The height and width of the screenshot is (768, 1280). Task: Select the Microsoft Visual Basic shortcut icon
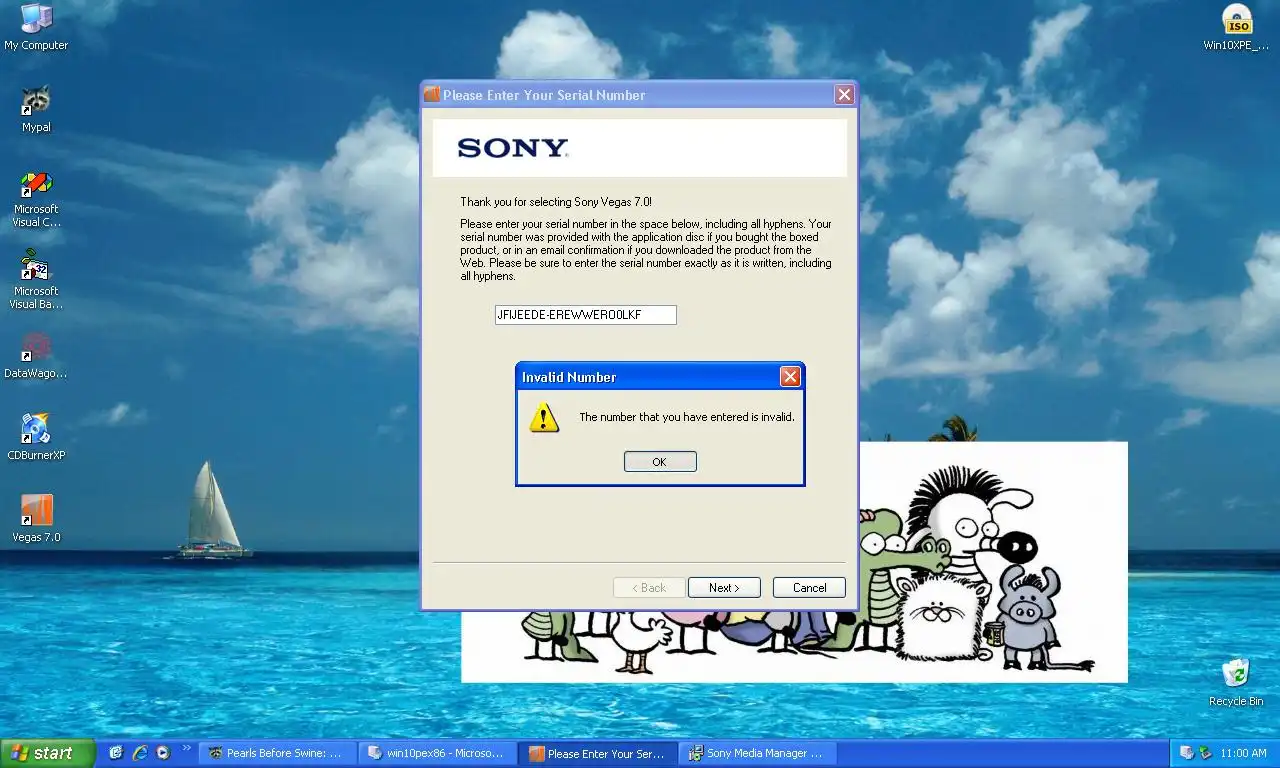pos(36,281)
